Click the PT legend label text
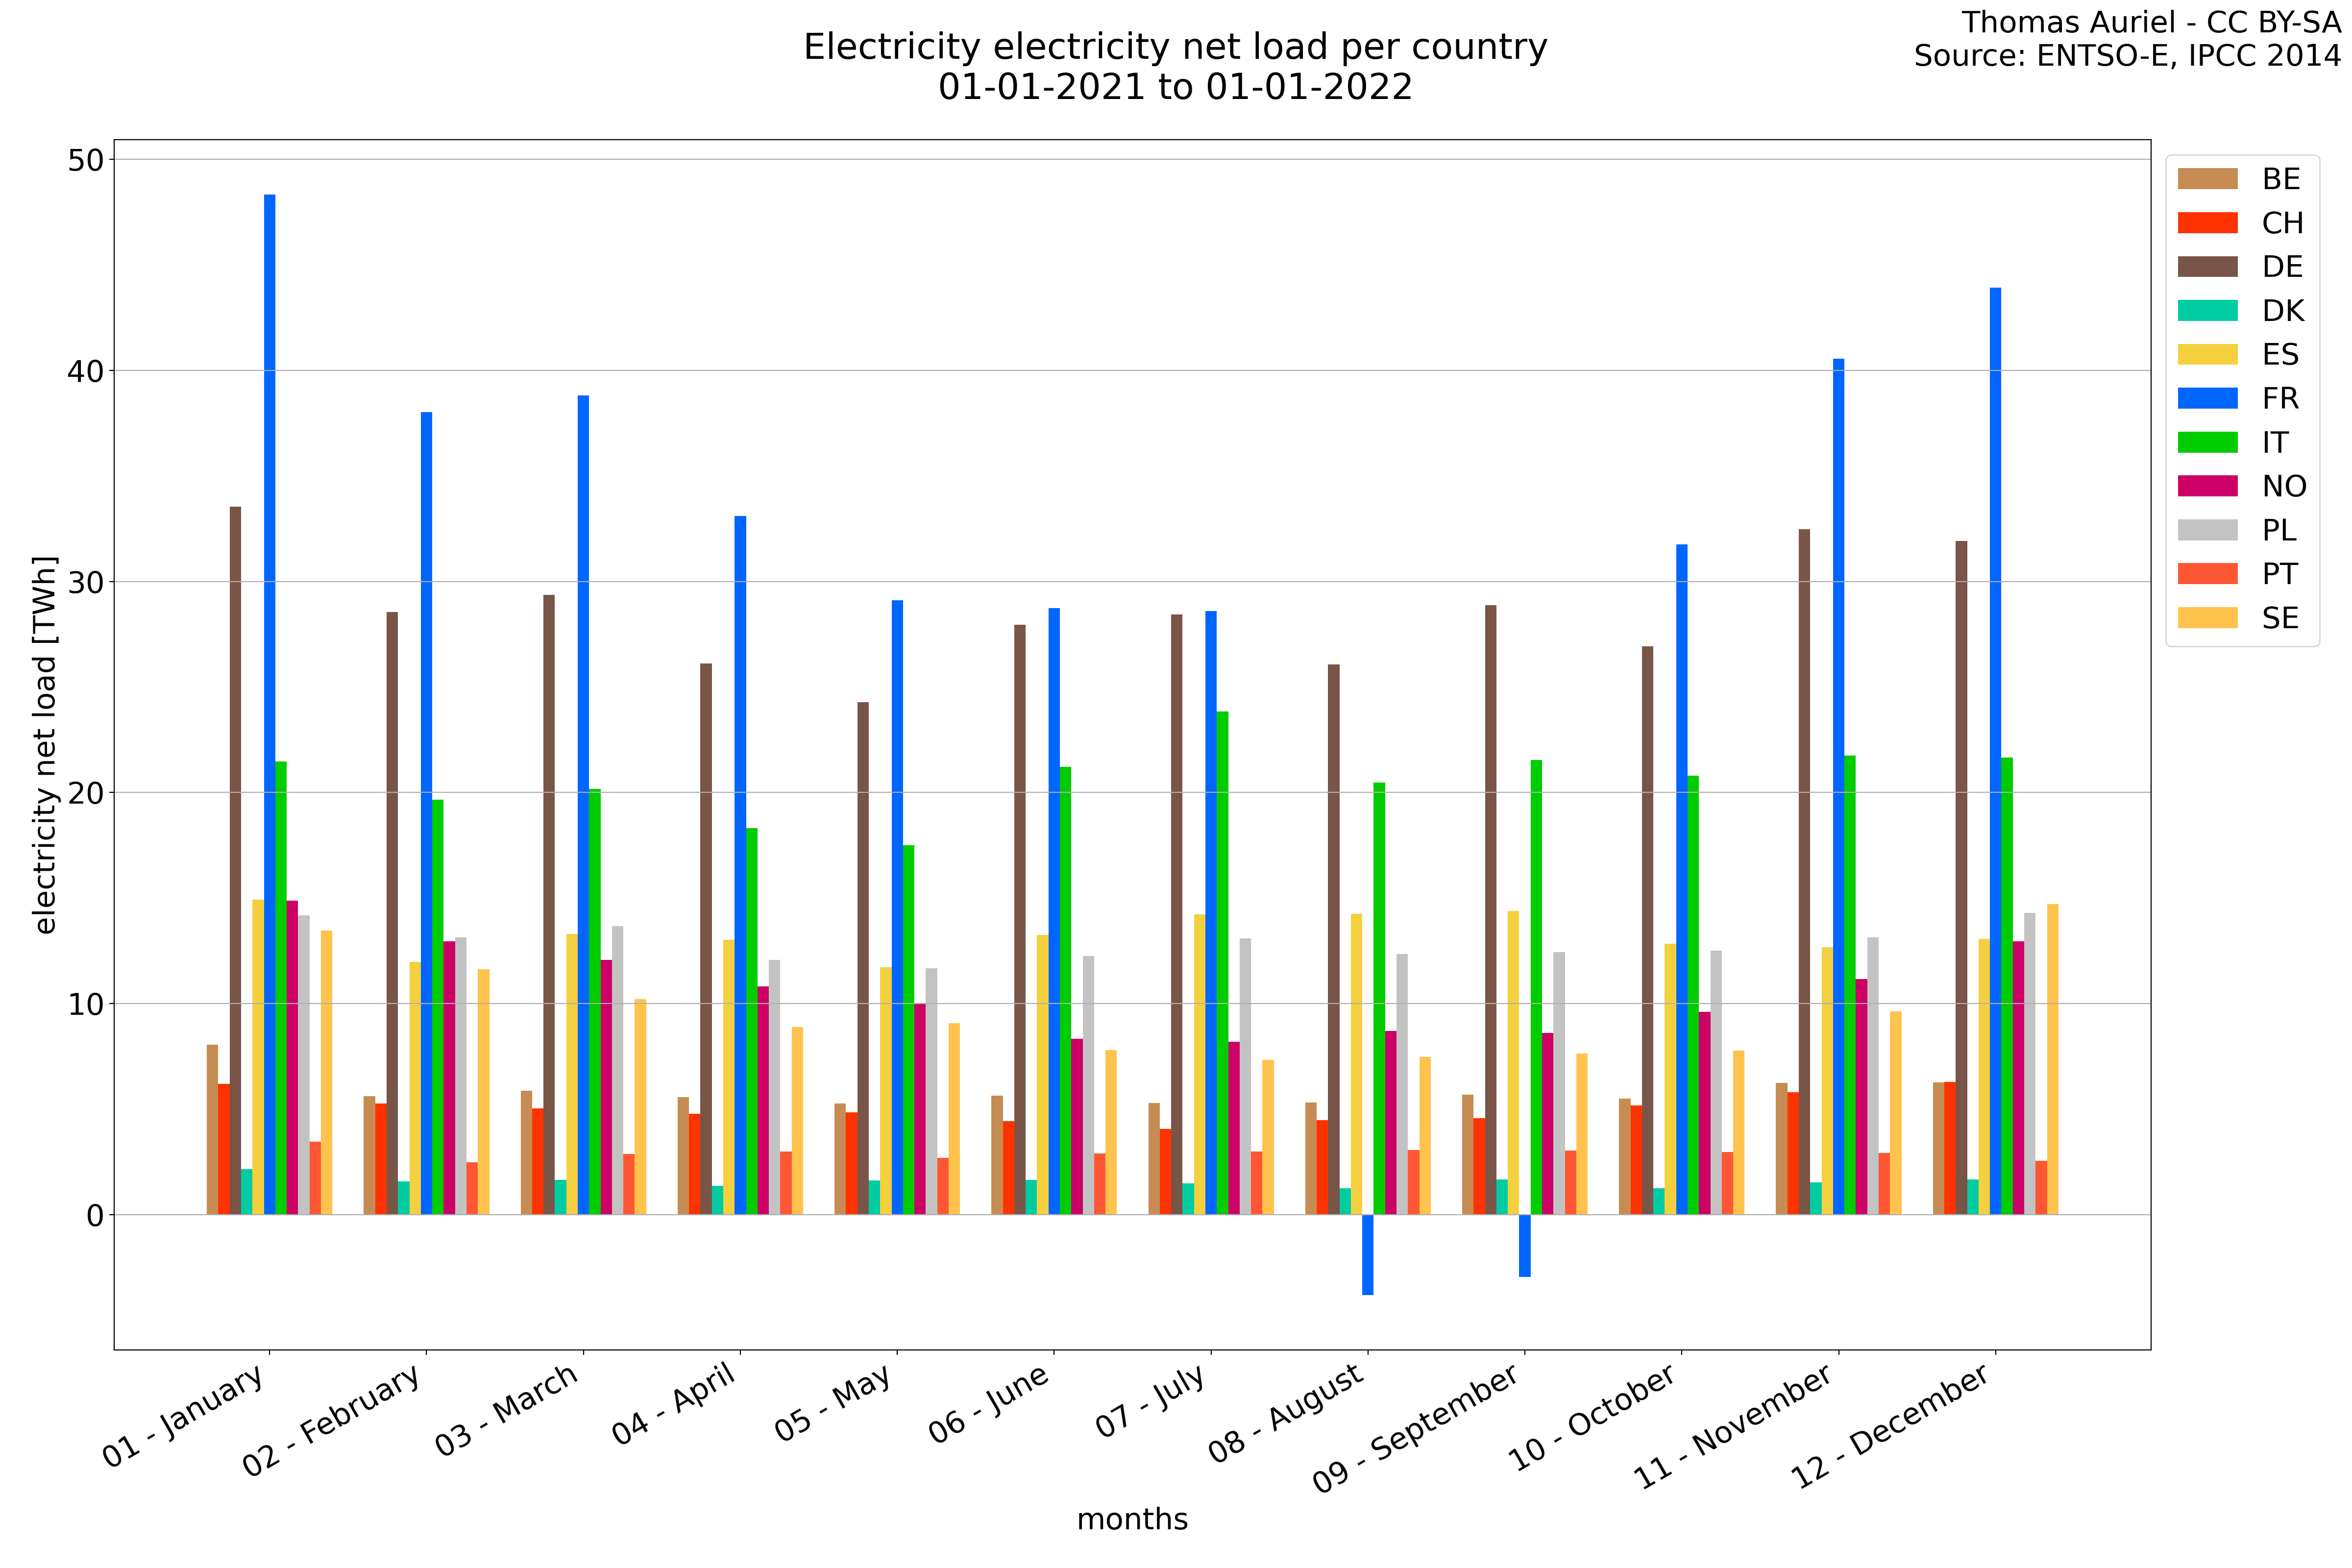 click(2280, 575)
